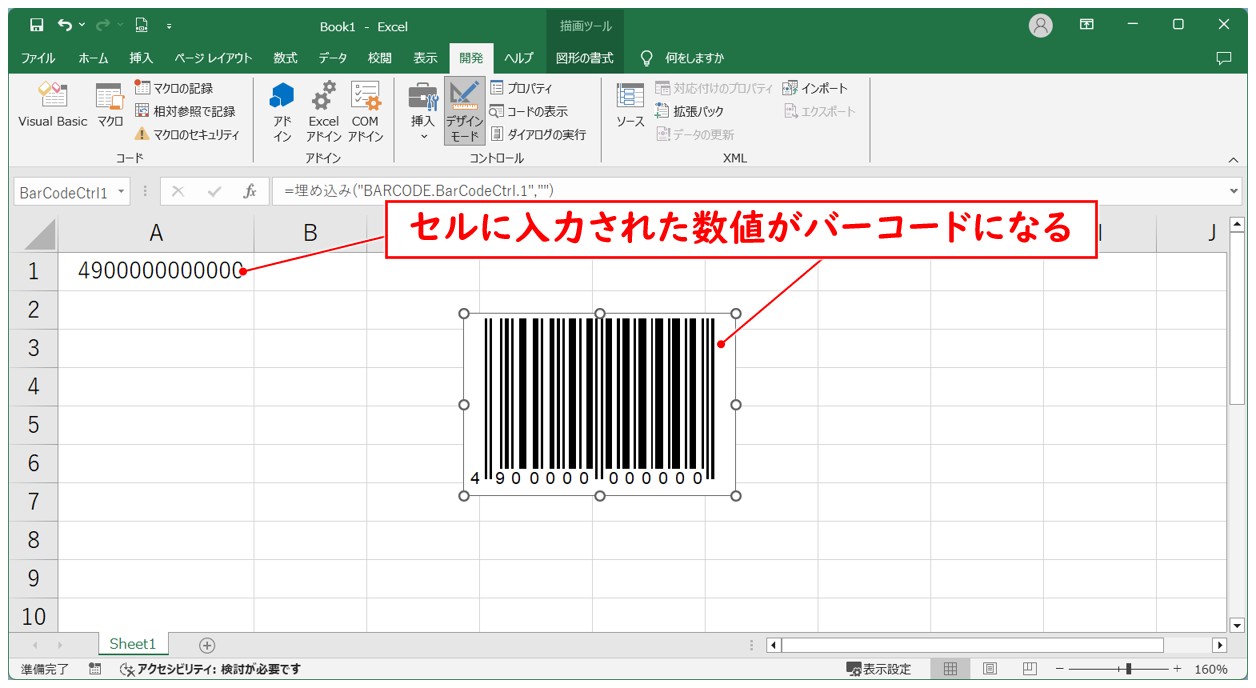The height and width of the screenshot is (688, 1256).
Task: Open the undo history dropdown arrow
Action: pos(82,25)
